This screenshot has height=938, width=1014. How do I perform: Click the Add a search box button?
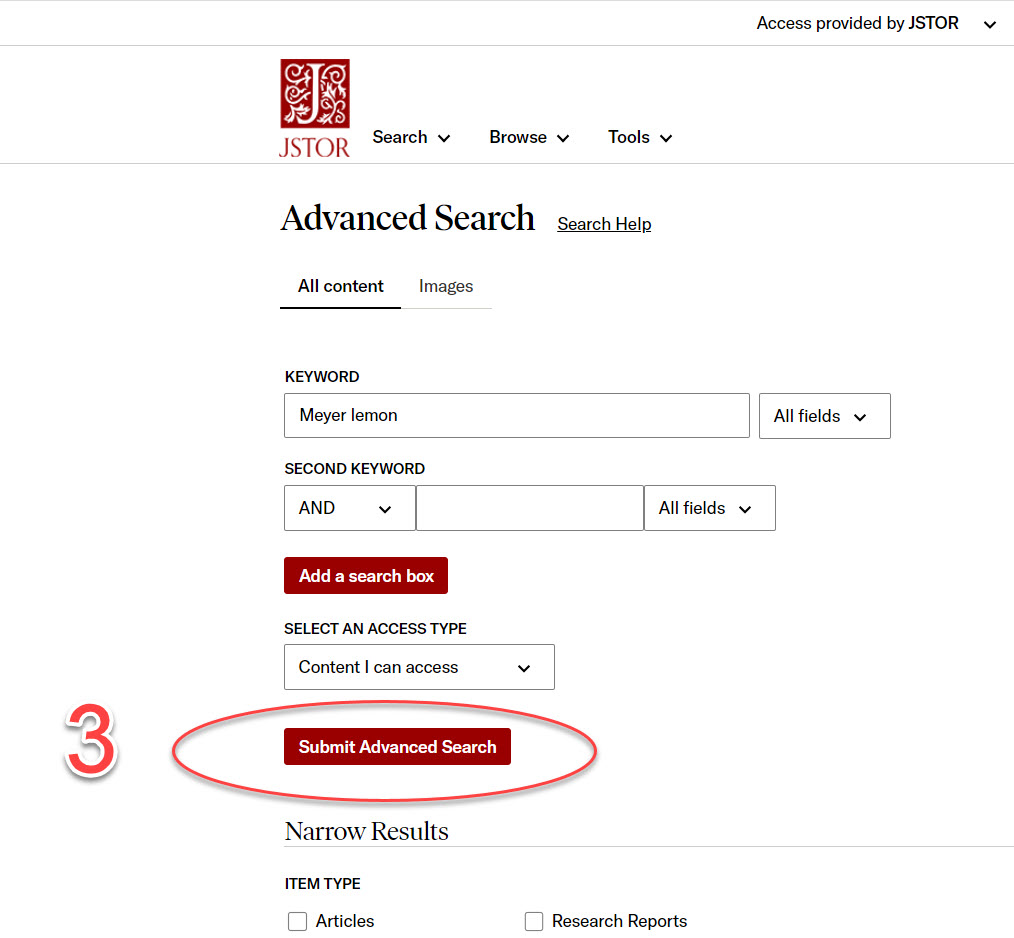(366, 576)
